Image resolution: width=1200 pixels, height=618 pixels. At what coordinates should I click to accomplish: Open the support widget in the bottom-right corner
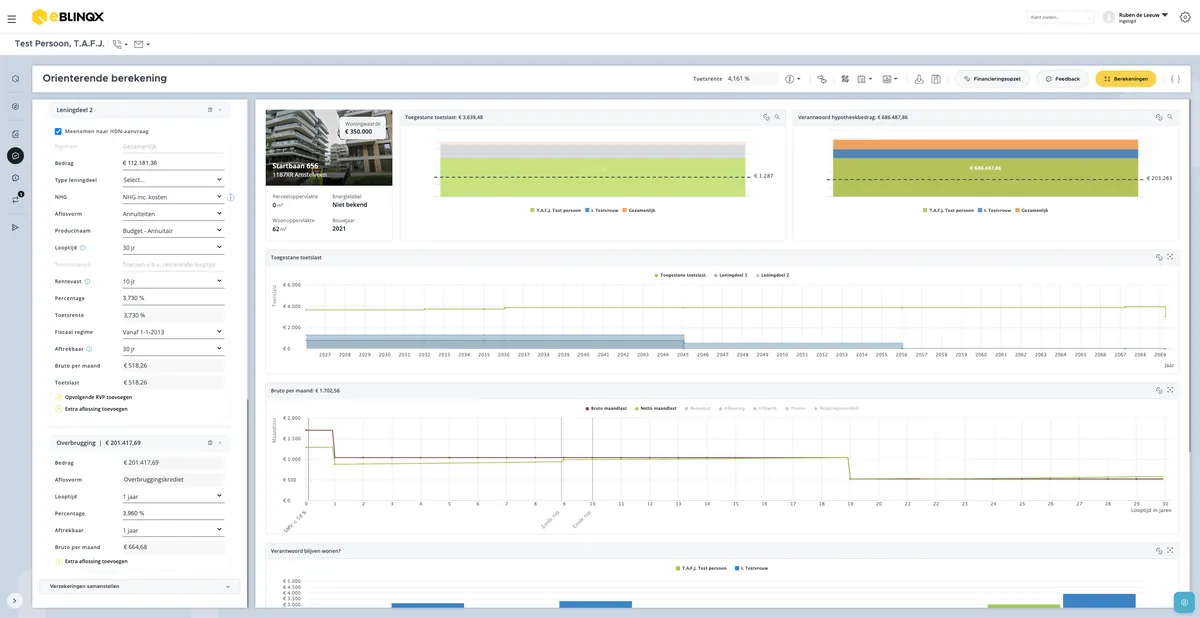pos(1184,602)
